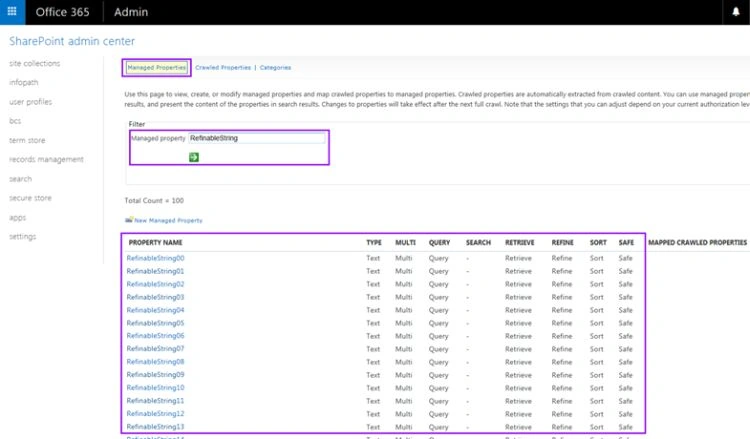Go to site collections
The width and height of the screenshot is (750, 439).
pos(34,63)
